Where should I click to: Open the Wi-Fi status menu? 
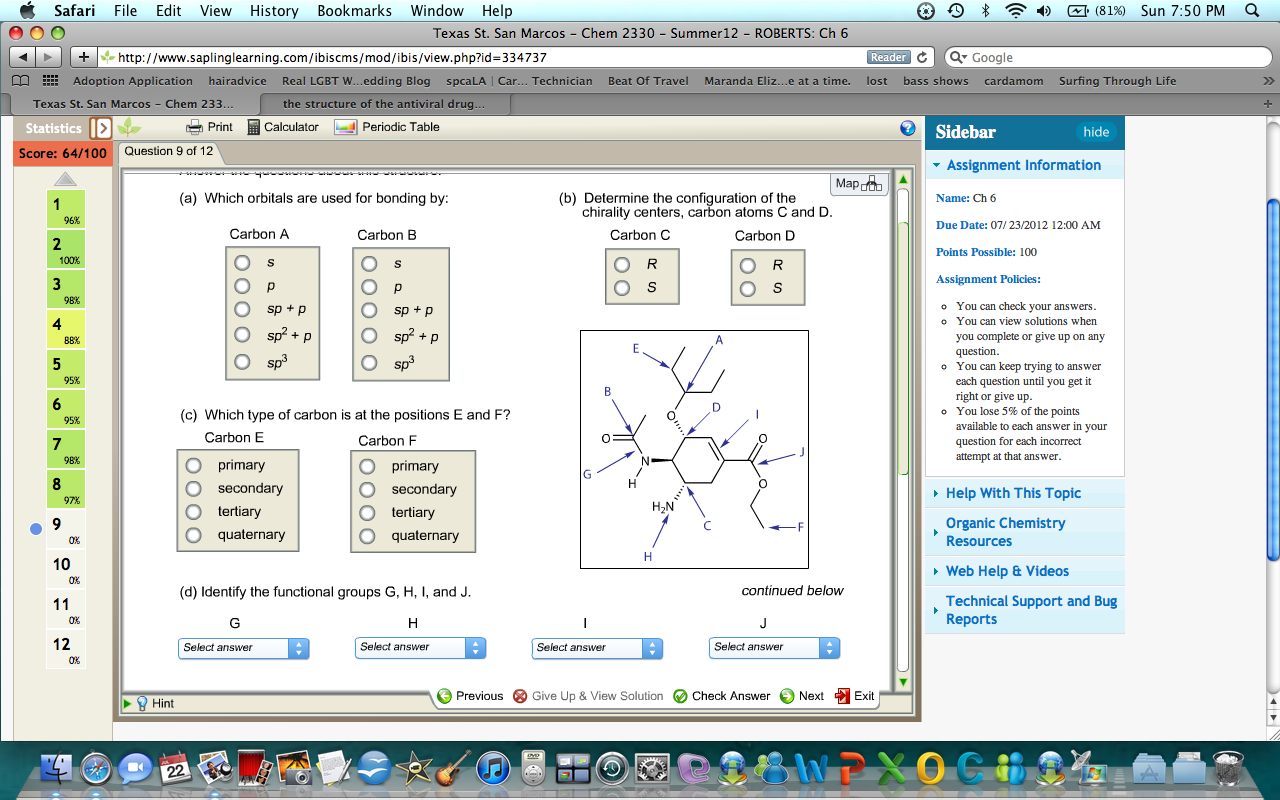pos(1016,11)
